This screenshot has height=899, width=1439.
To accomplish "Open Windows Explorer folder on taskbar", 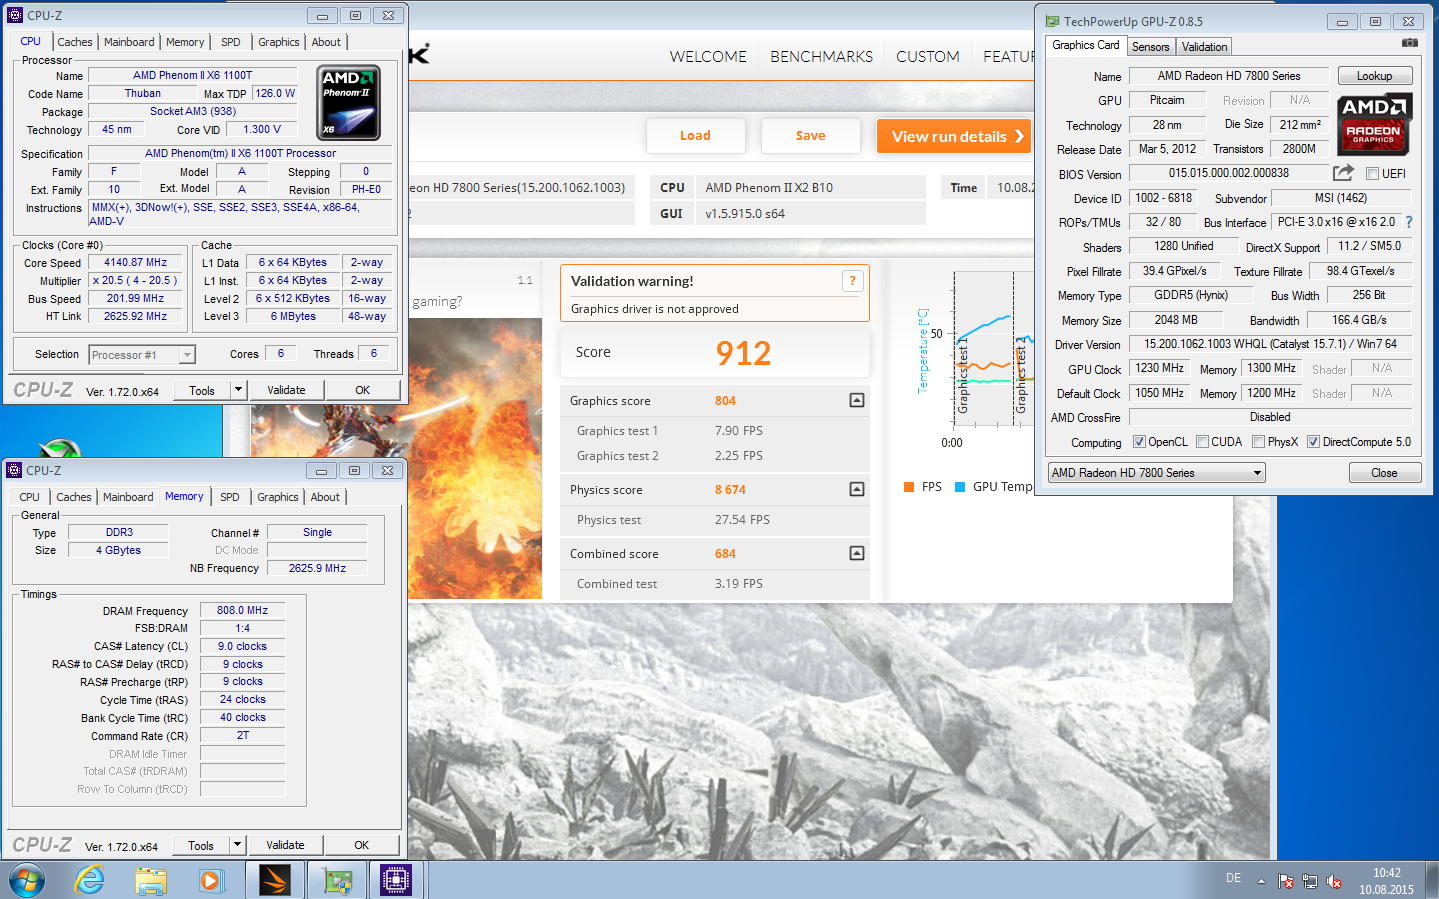I will click(151, 880).
